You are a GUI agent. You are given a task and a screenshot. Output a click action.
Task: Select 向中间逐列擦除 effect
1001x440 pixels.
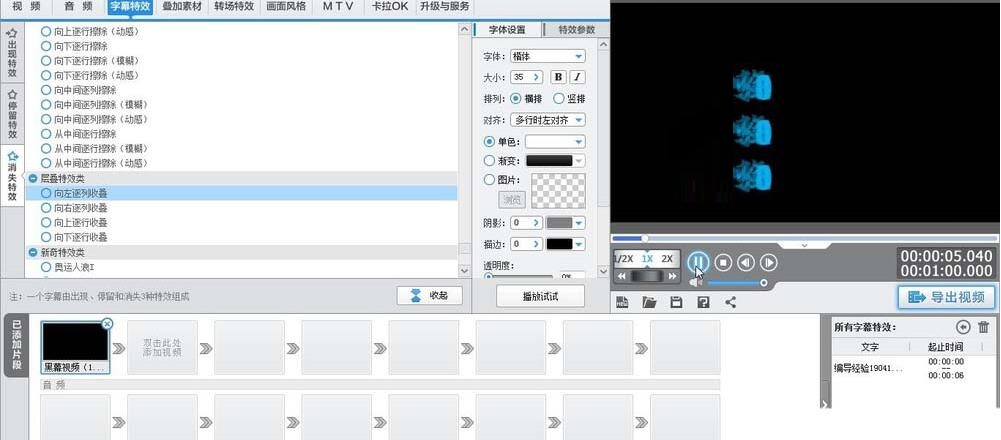(x=79, y=90)
